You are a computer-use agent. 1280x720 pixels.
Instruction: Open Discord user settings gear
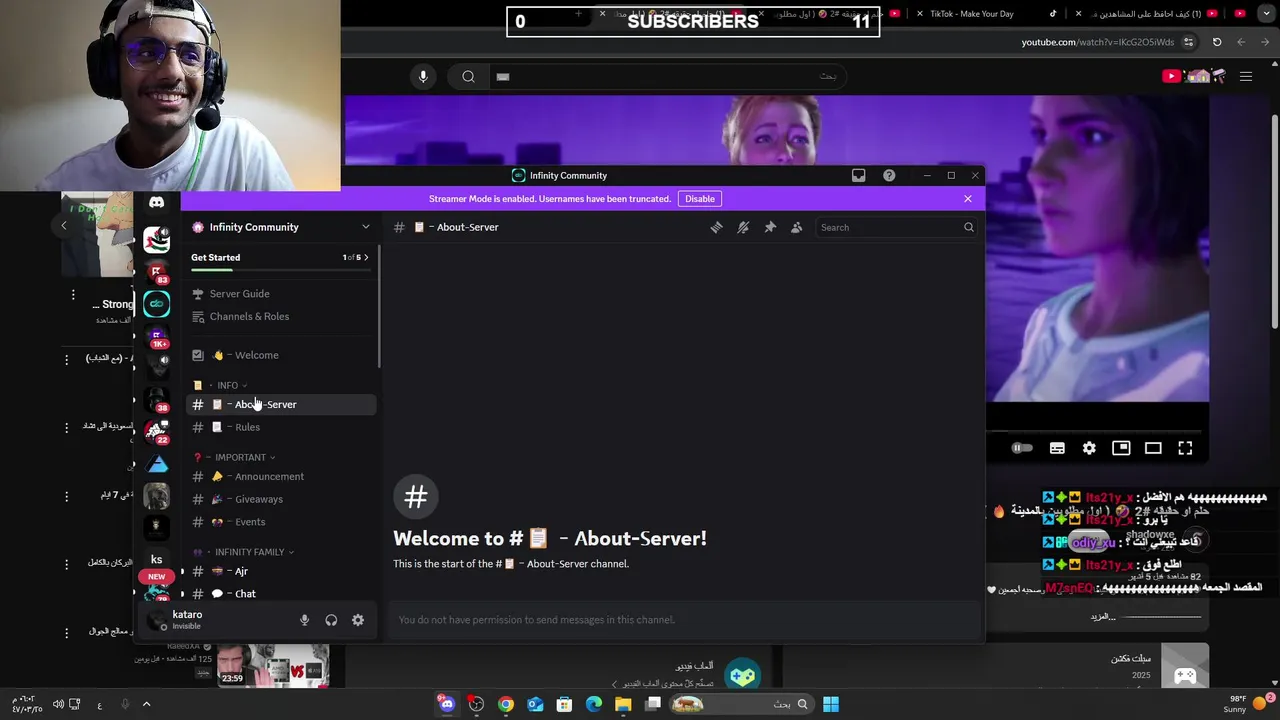[358, 620]
